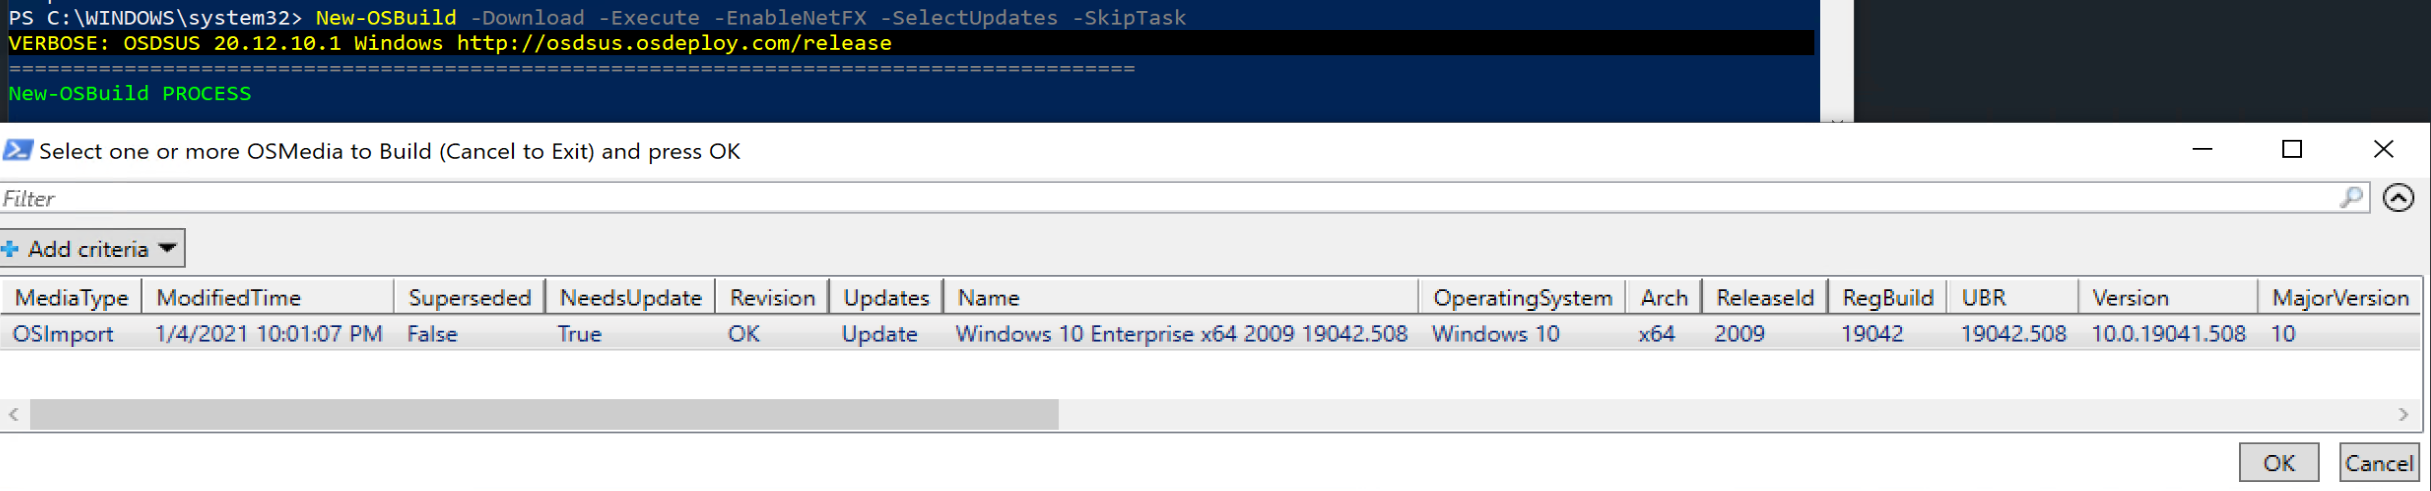
Task: Sort by the ModifiedTime column header
Action: pos(229,298)
